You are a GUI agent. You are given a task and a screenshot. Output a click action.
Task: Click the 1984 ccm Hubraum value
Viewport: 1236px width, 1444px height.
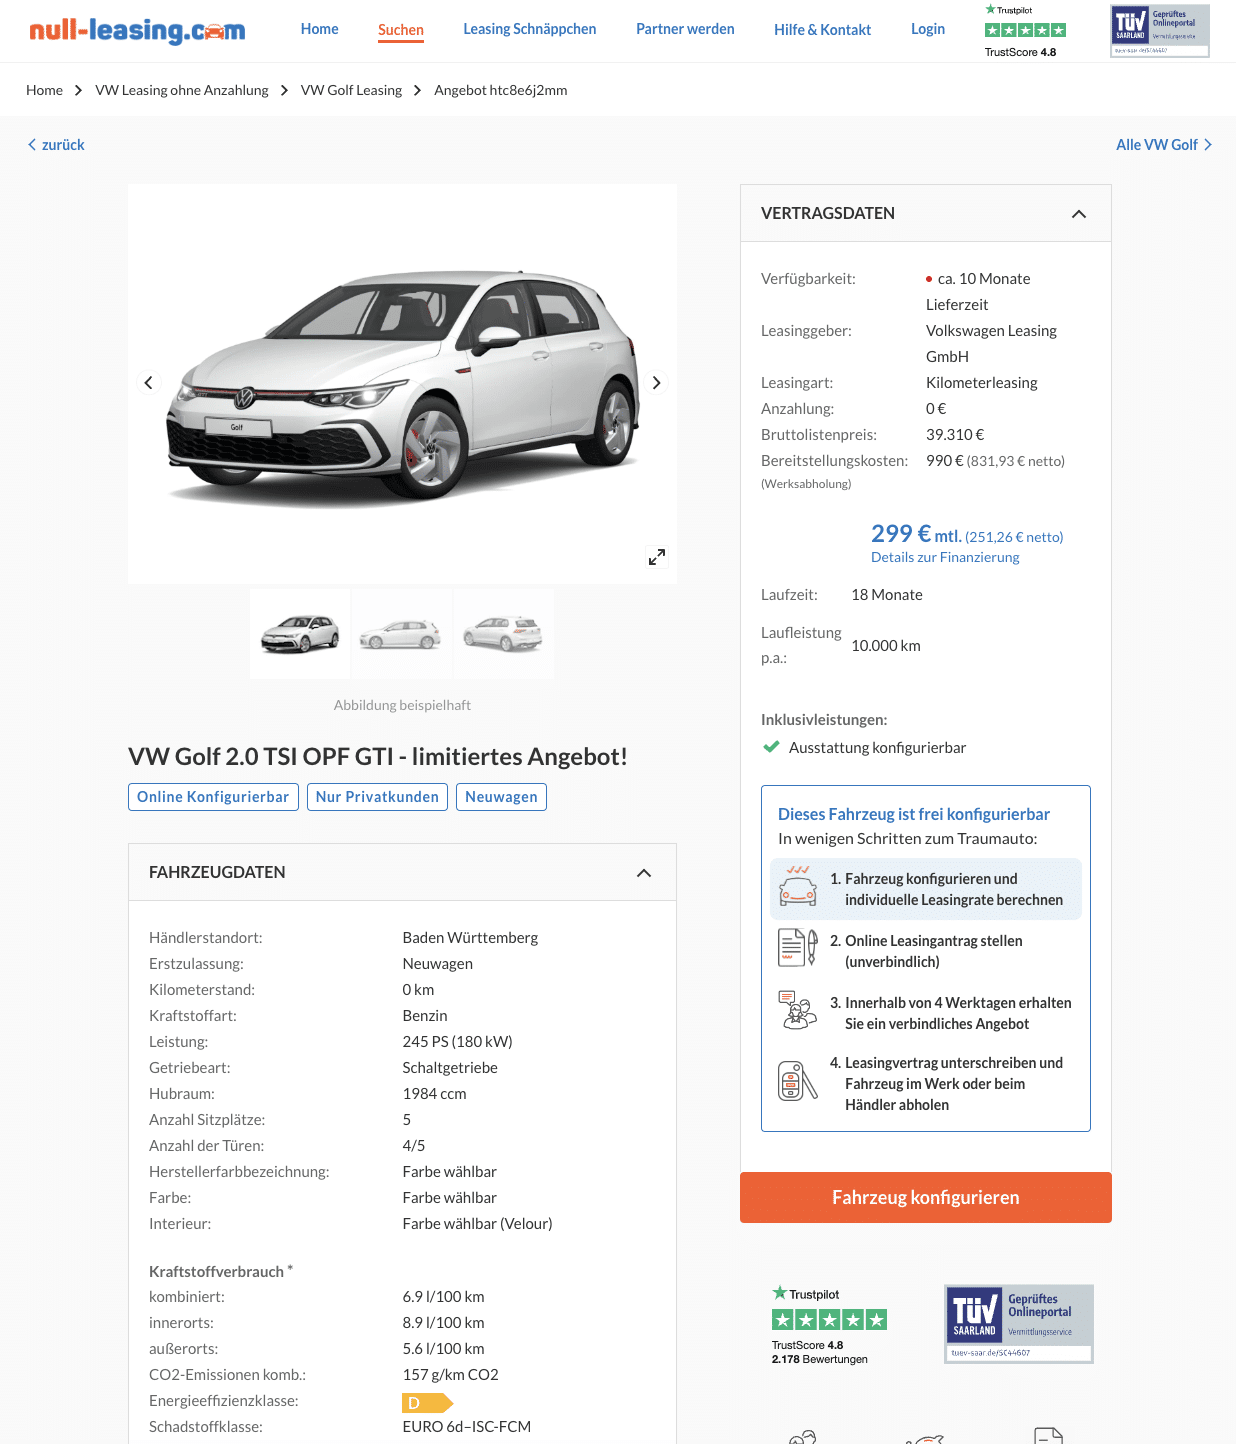tap(434, 1093)
